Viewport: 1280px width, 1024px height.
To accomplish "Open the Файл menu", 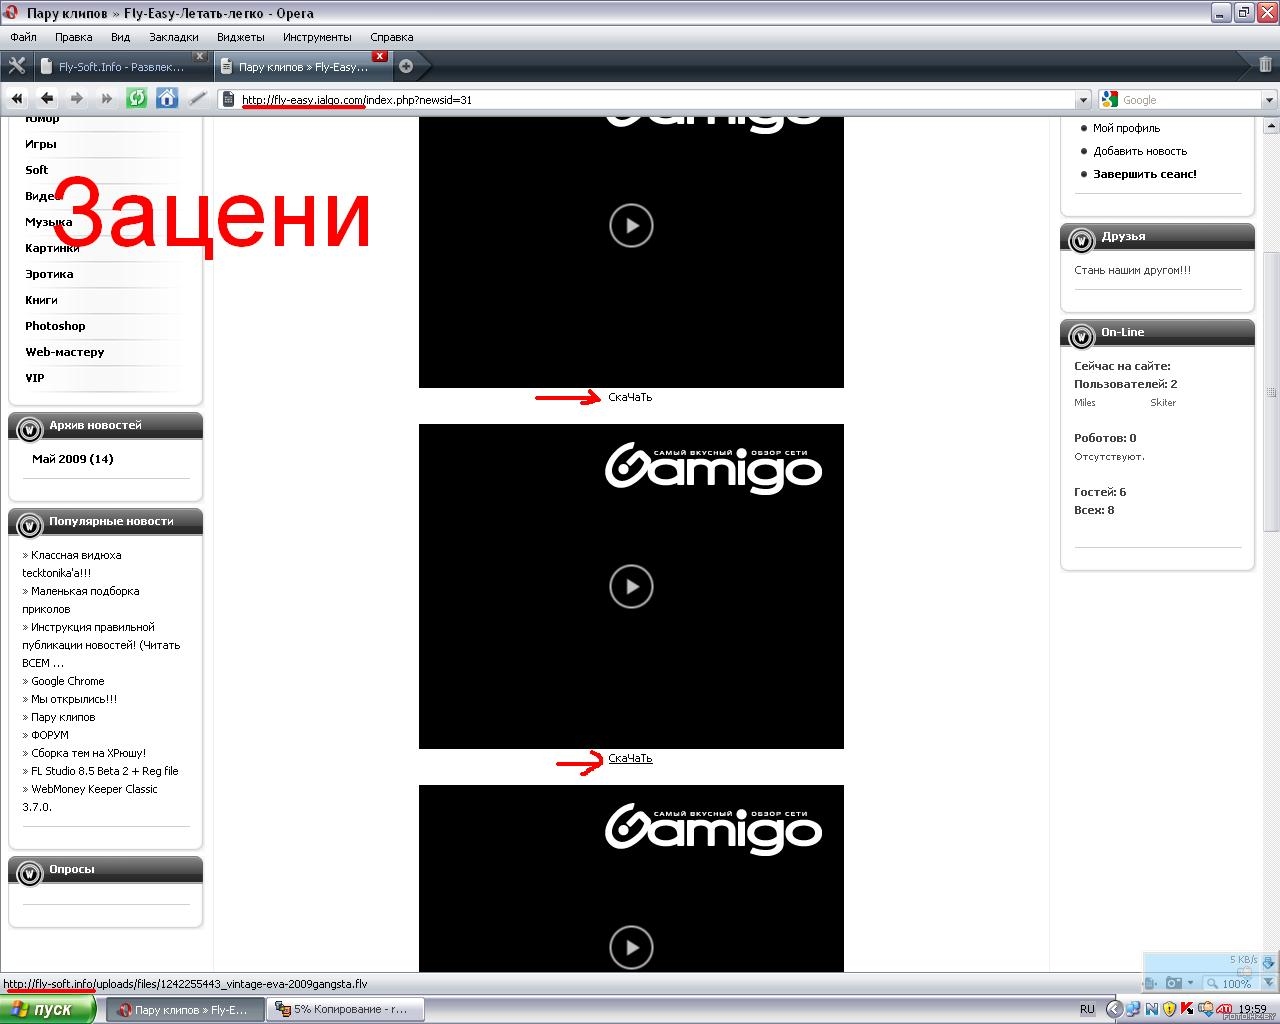I will [x=23, y=37].
